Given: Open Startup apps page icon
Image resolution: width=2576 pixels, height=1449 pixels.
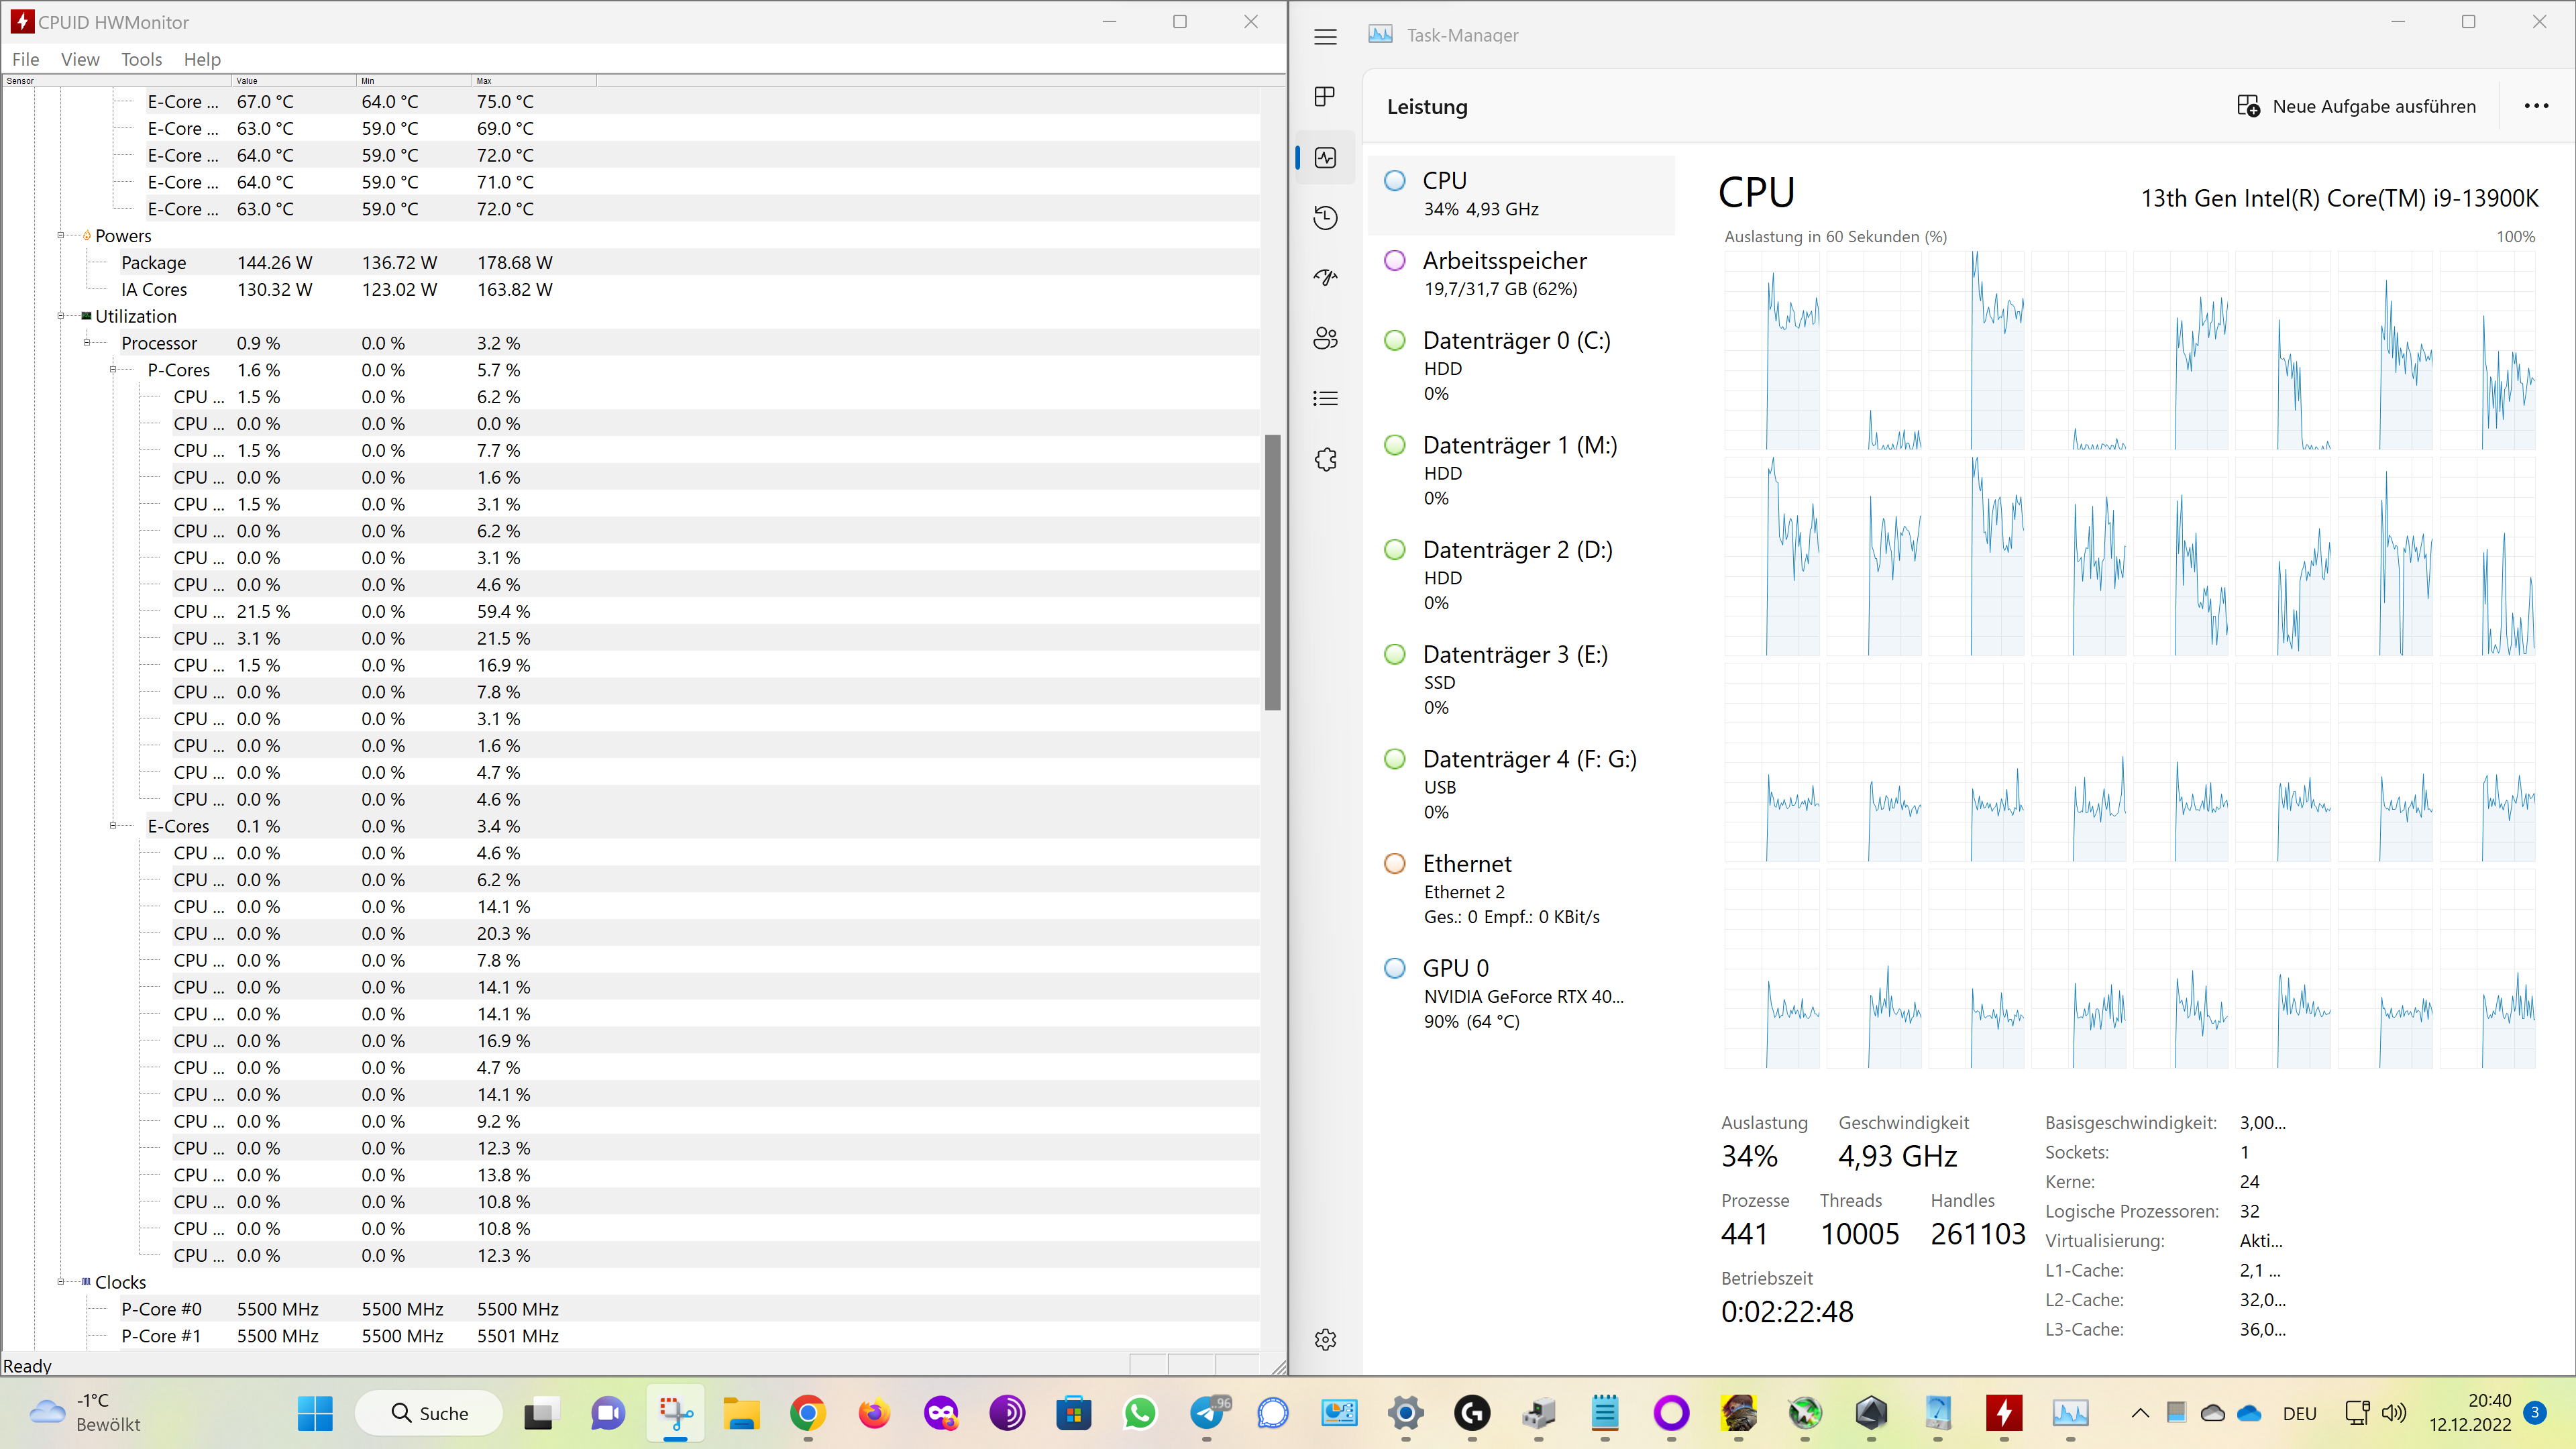Looking at the screenshot, I should (1325, 278).
